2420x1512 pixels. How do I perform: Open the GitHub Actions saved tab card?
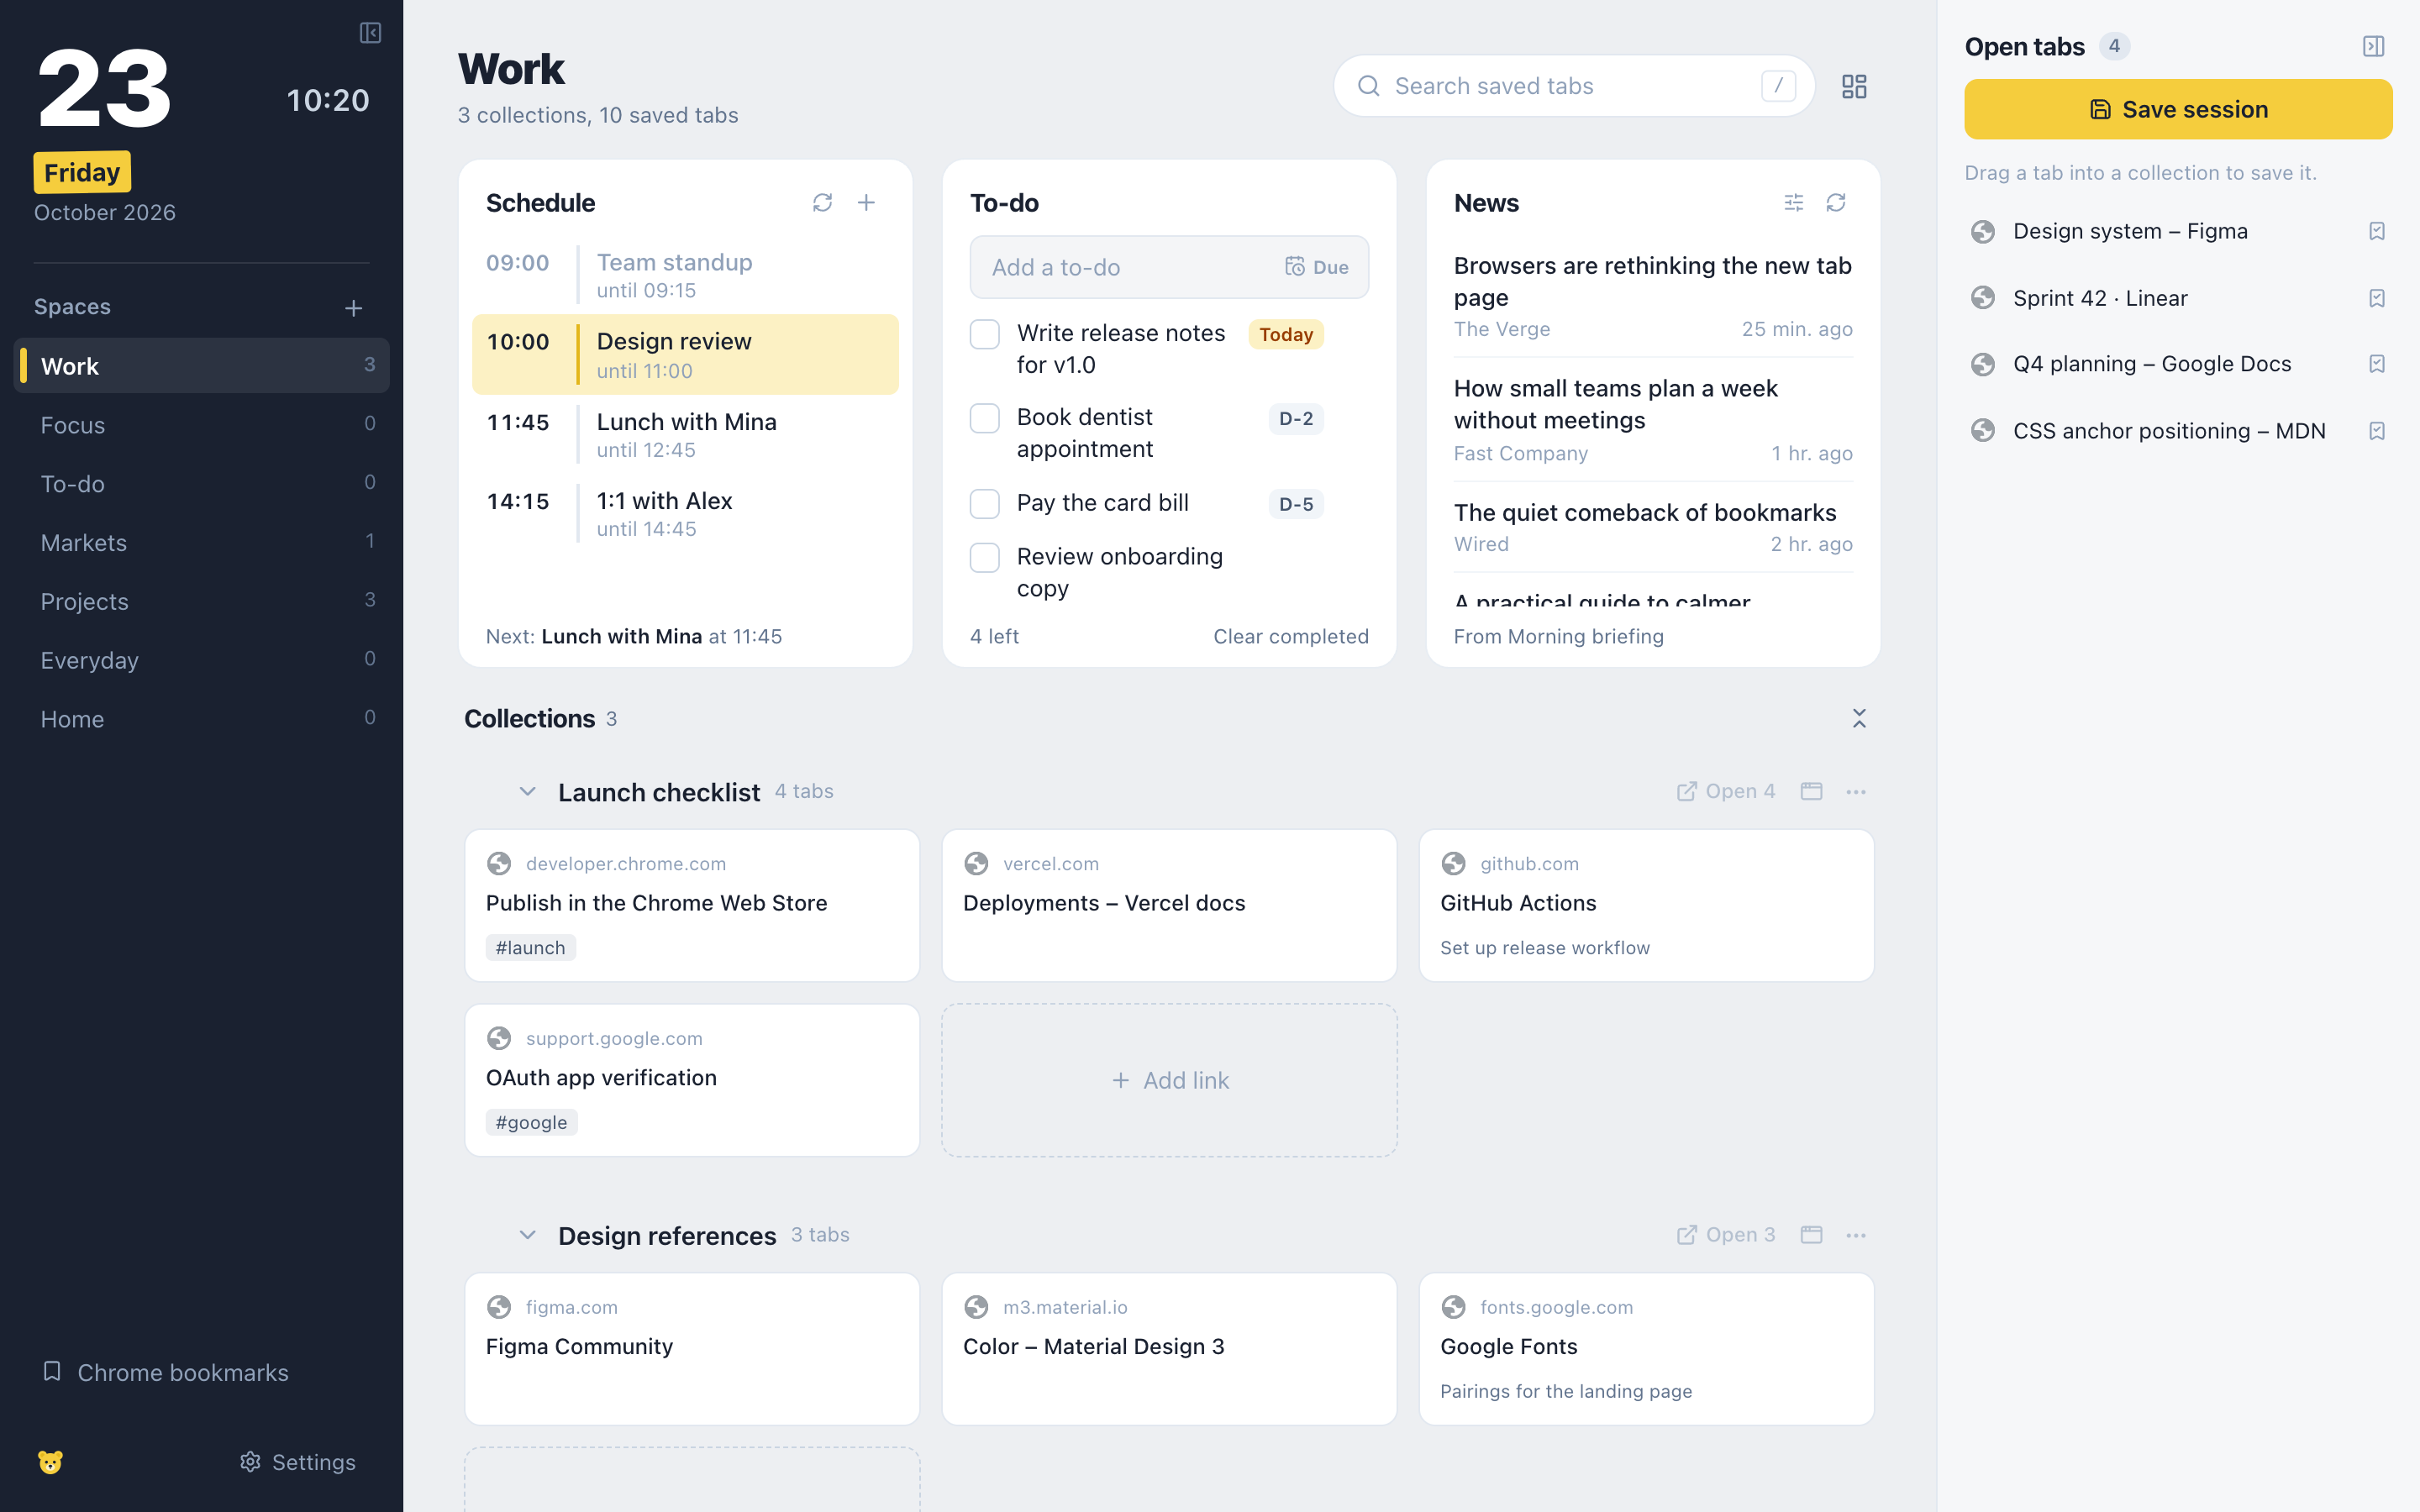click(1646, 905)
